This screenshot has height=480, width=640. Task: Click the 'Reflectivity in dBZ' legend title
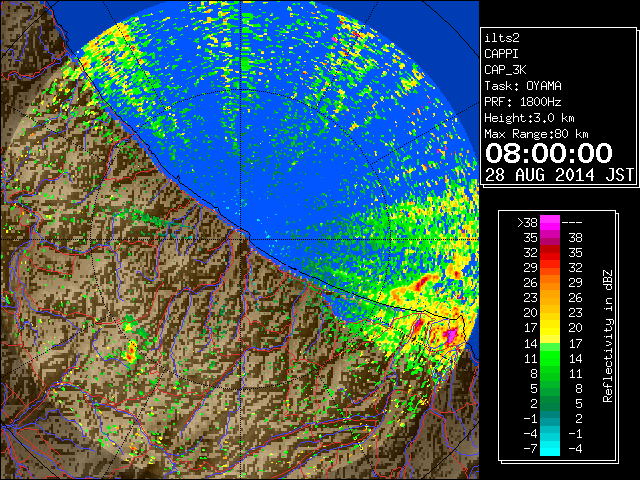tap(608, 336)
